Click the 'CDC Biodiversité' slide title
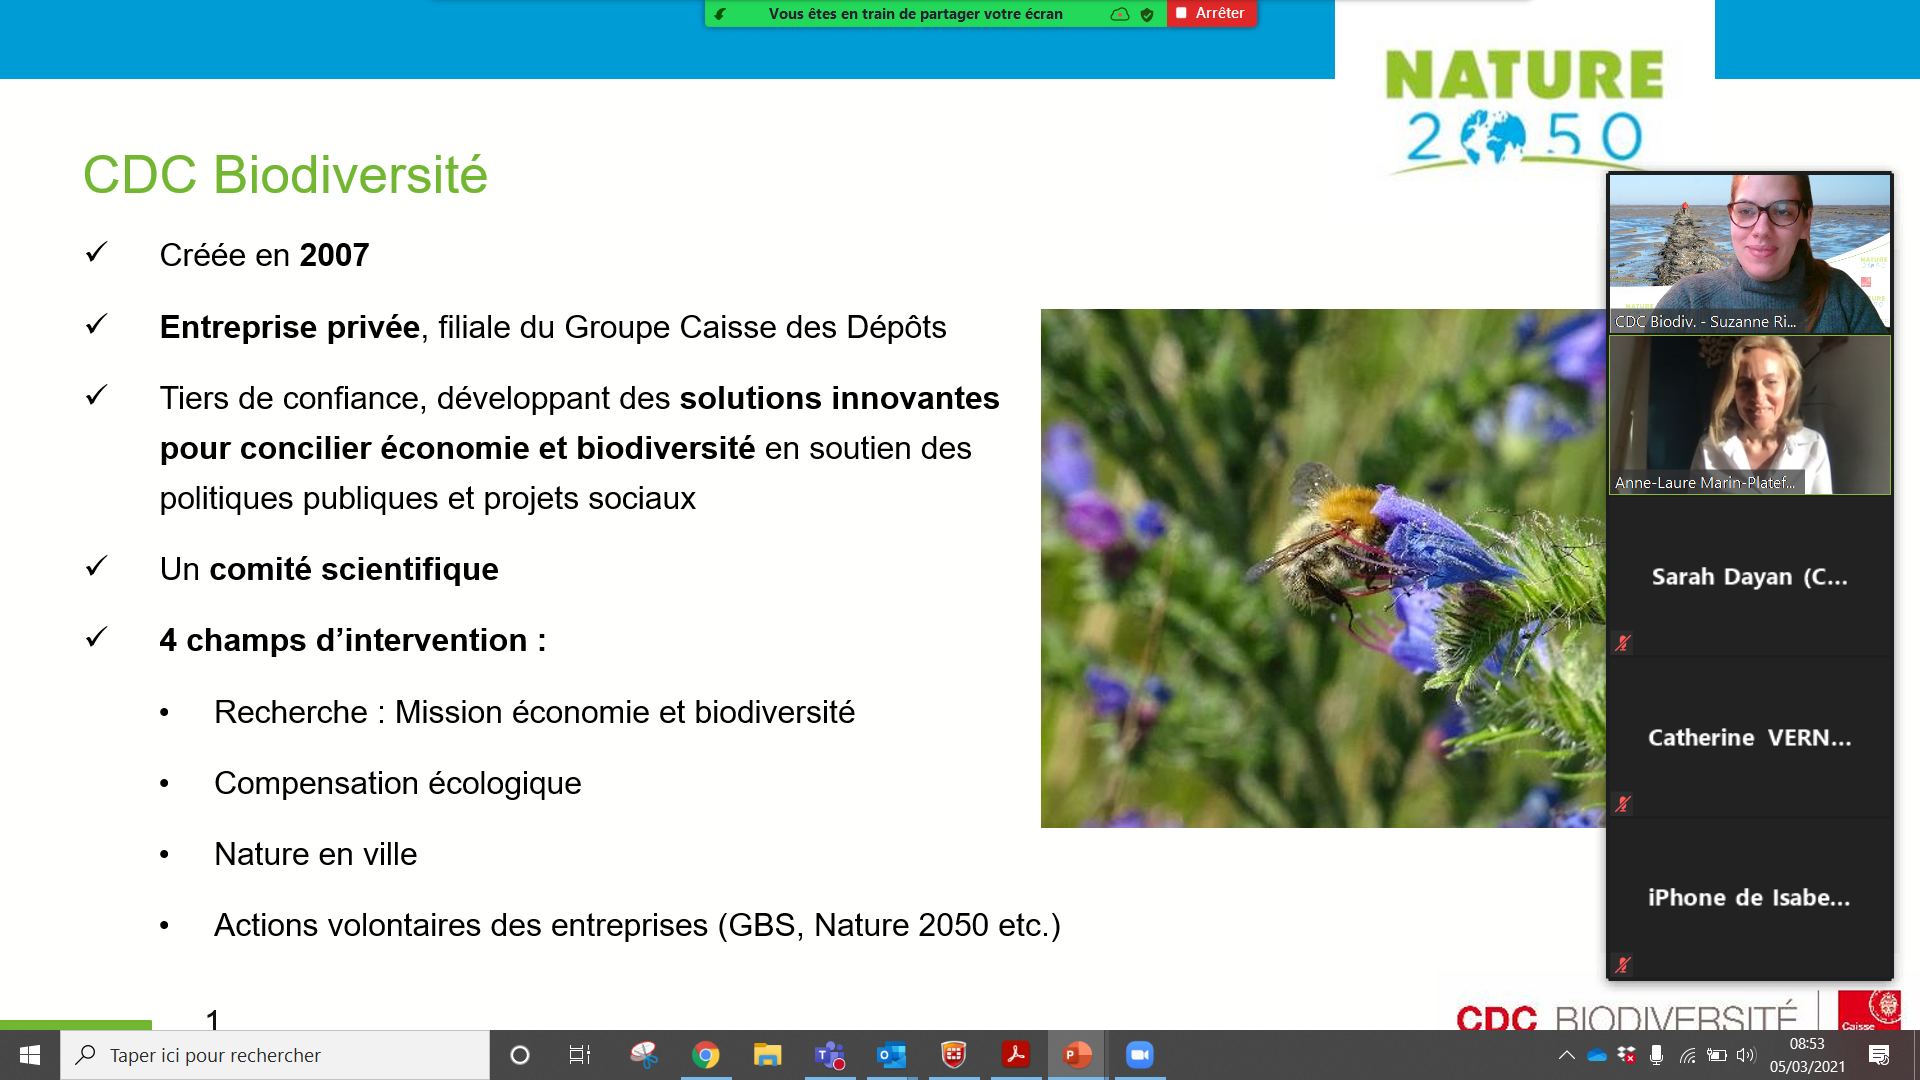The width and height of the screenshot is (1920, 1080). point(285,175)
